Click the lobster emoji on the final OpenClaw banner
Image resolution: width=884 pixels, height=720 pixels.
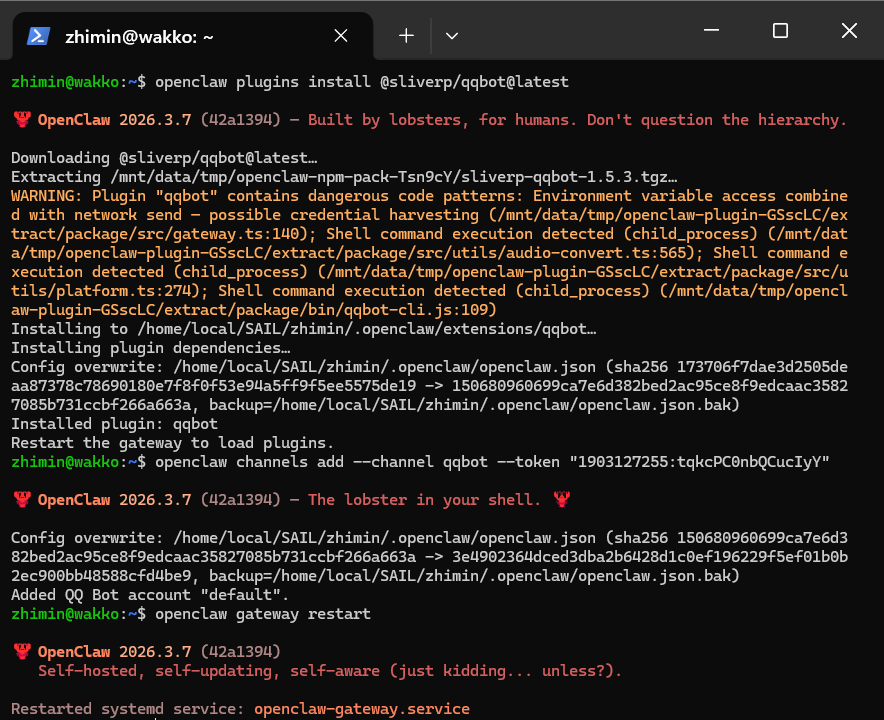tap(22, 651)
